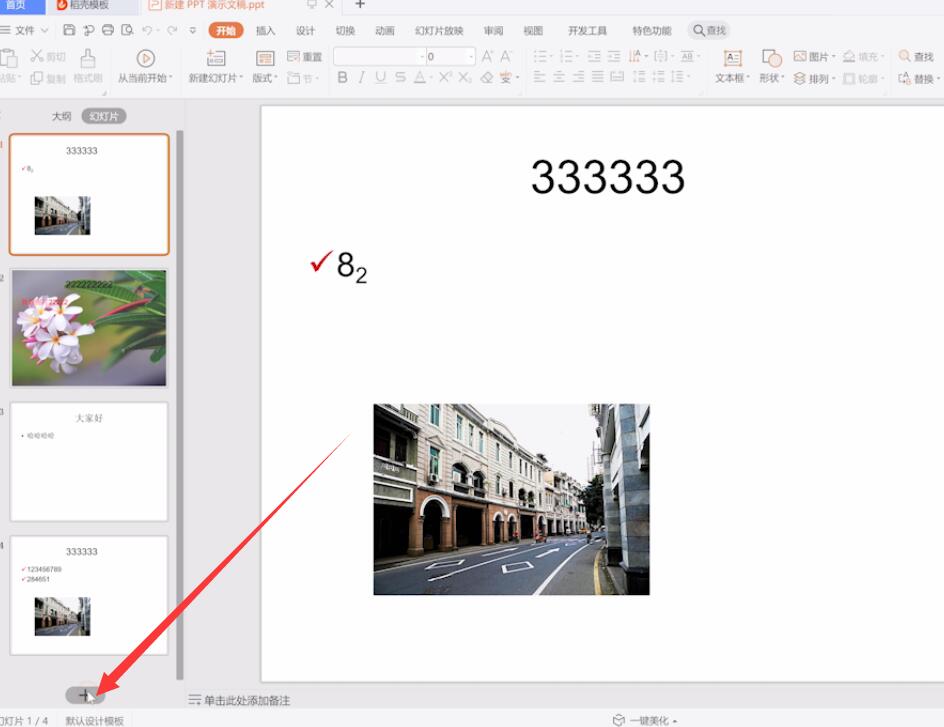Open the Replace (替换) dropdown
The image size is (944, 727).
(x=919, y=78)
